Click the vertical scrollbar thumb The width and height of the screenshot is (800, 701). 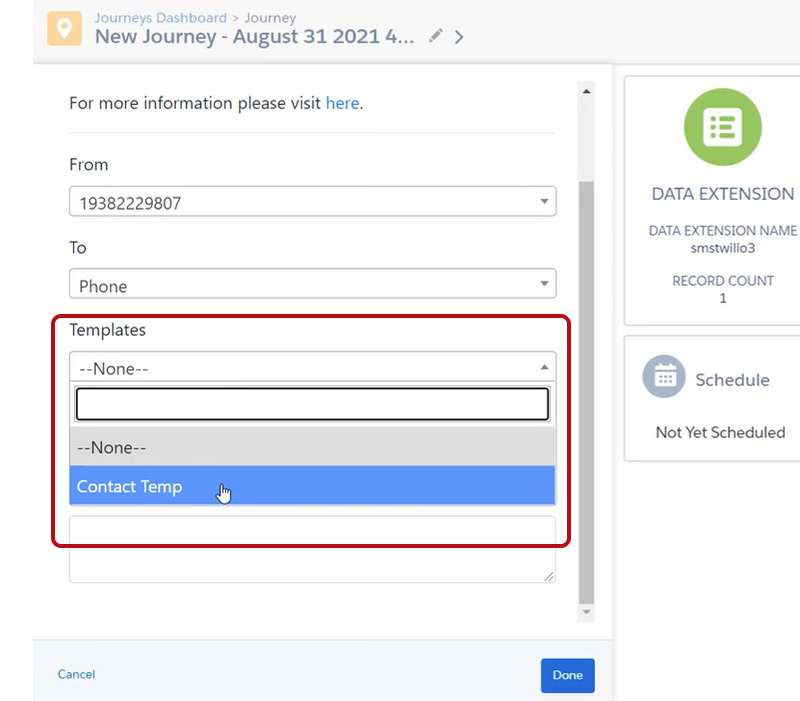point(586,390)
